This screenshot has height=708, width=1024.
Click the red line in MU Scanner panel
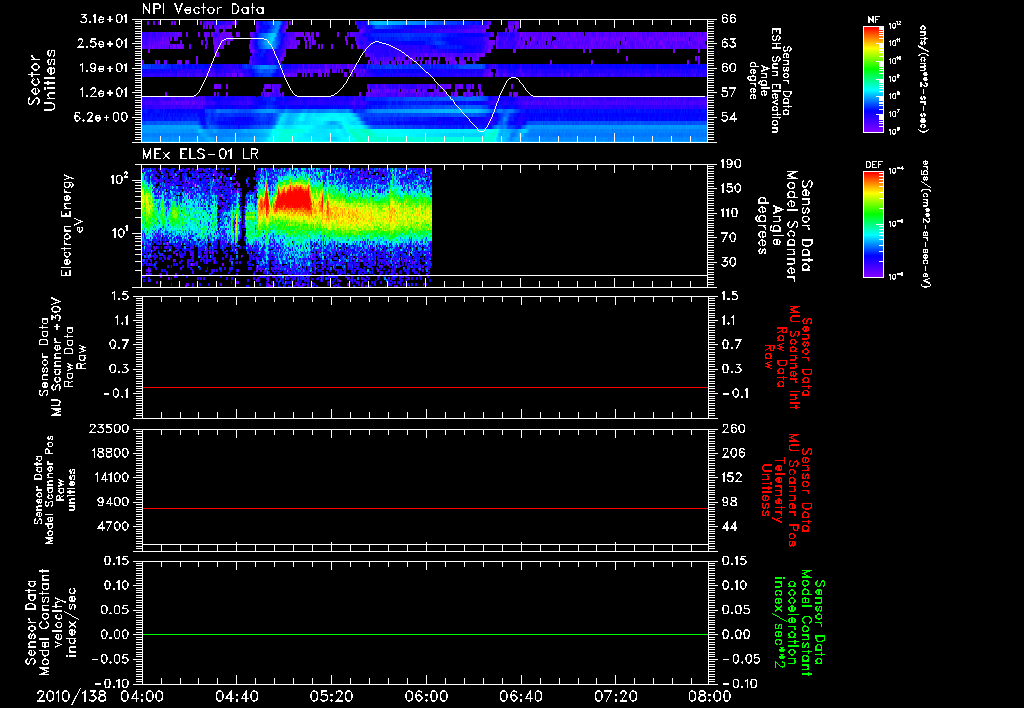tap(425, 387)
